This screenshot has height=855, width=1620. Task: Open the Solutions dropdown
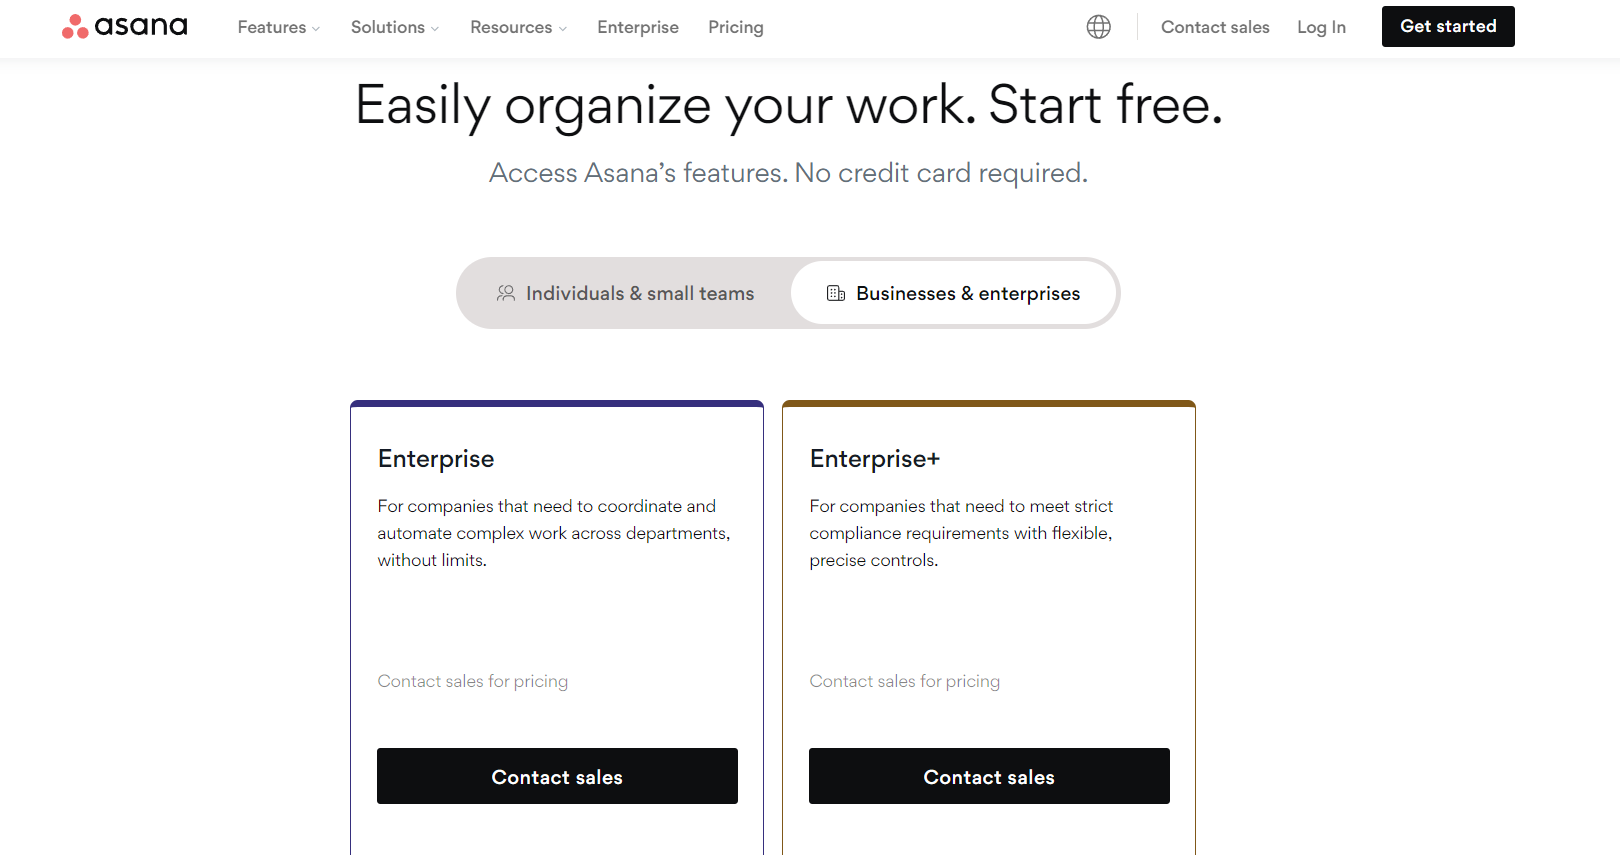click(x=394, y=27)
